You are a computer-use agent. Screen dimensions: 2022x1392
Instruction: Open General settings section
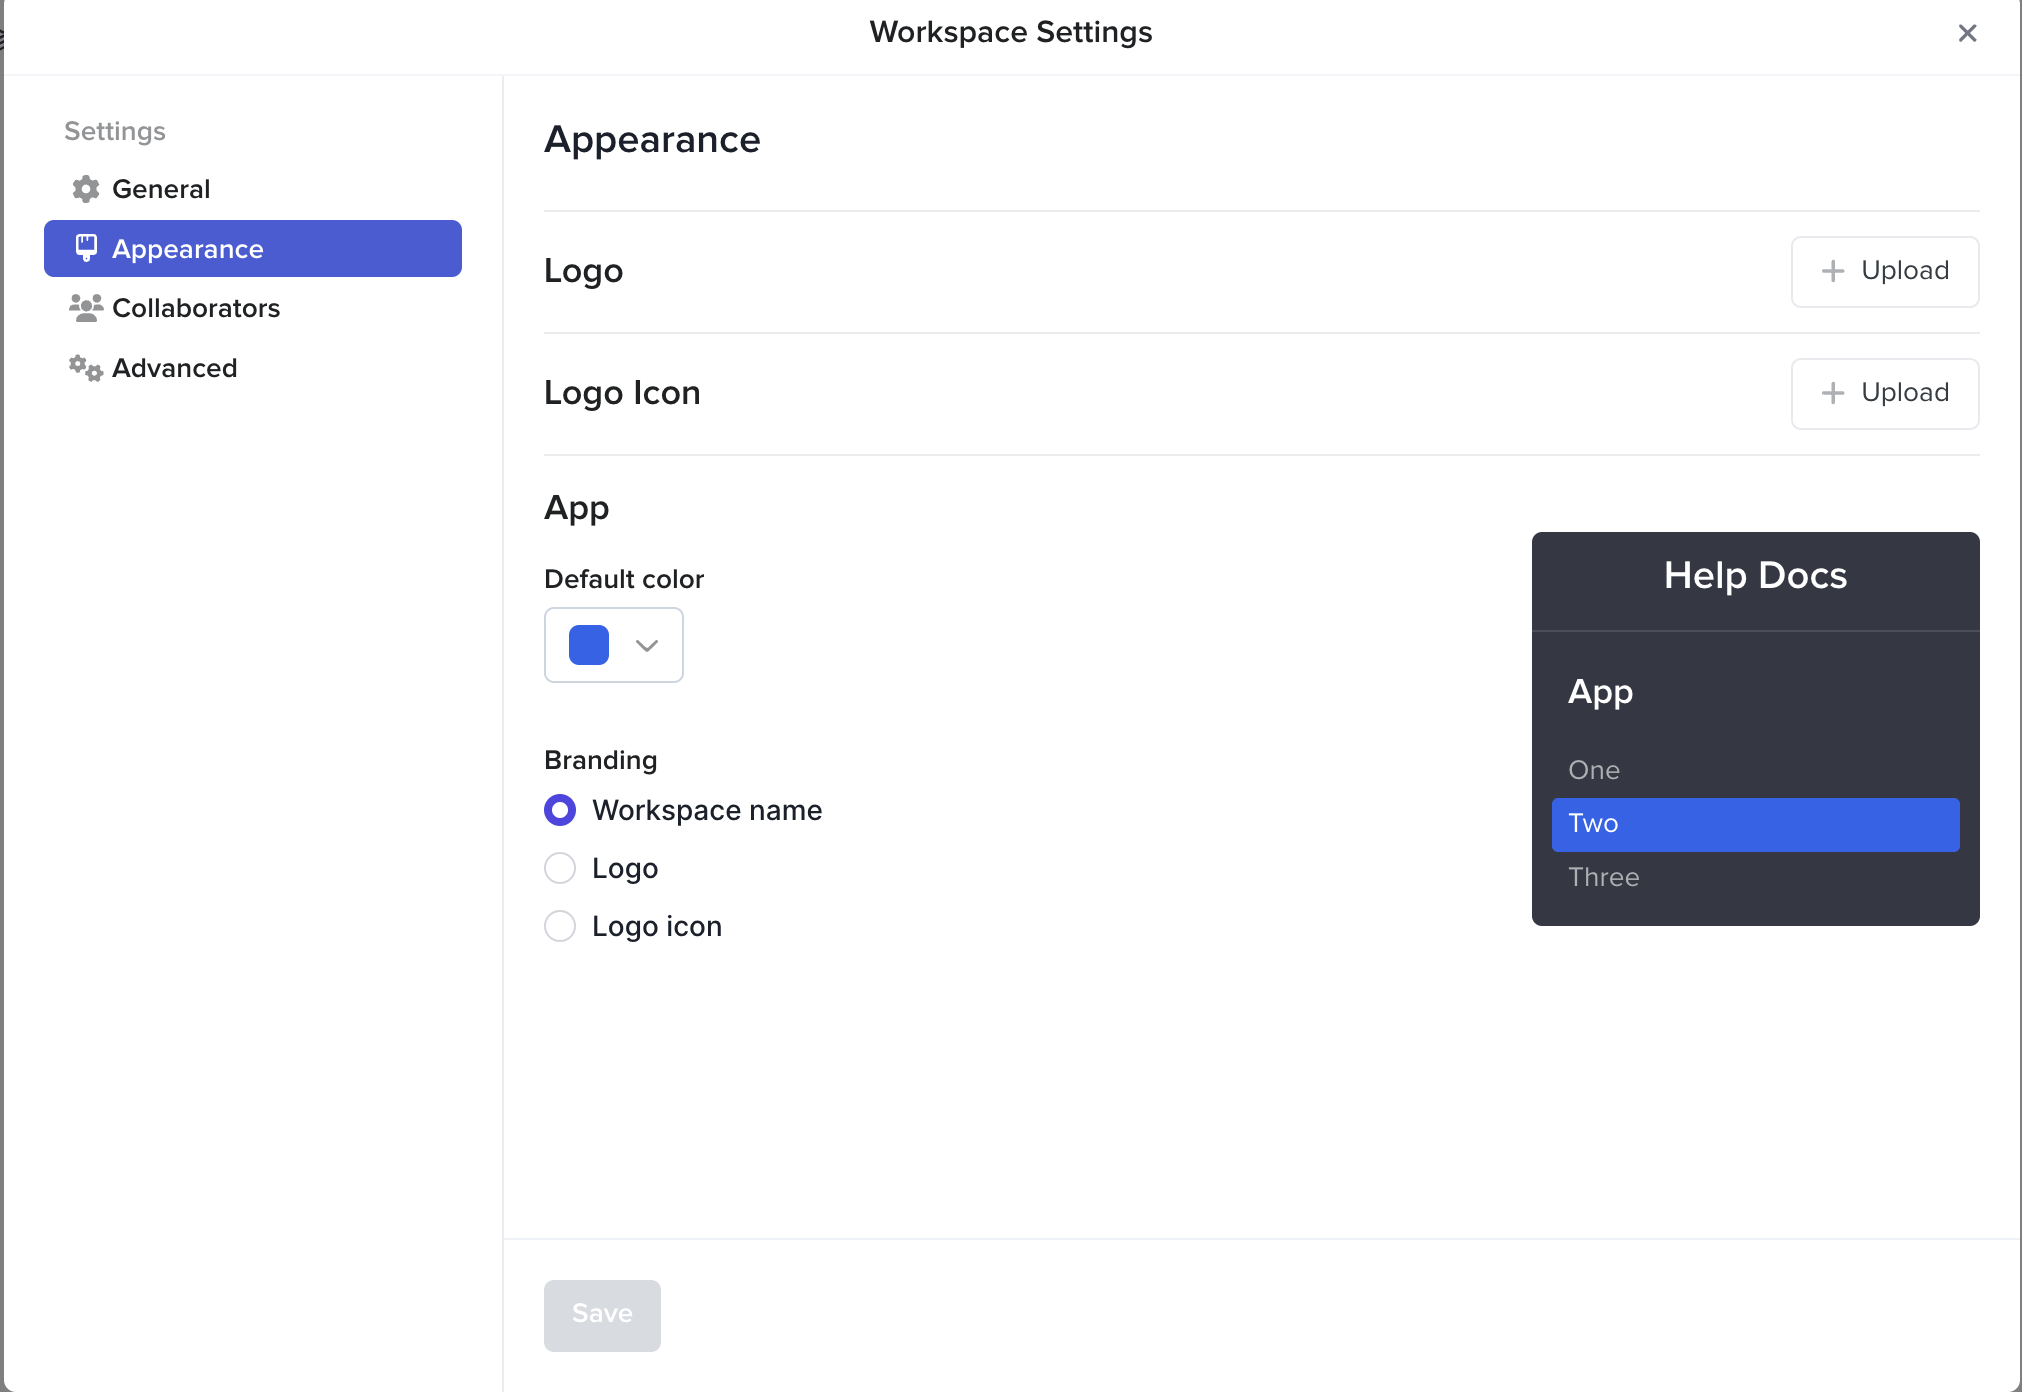click(x=161, y=189)
